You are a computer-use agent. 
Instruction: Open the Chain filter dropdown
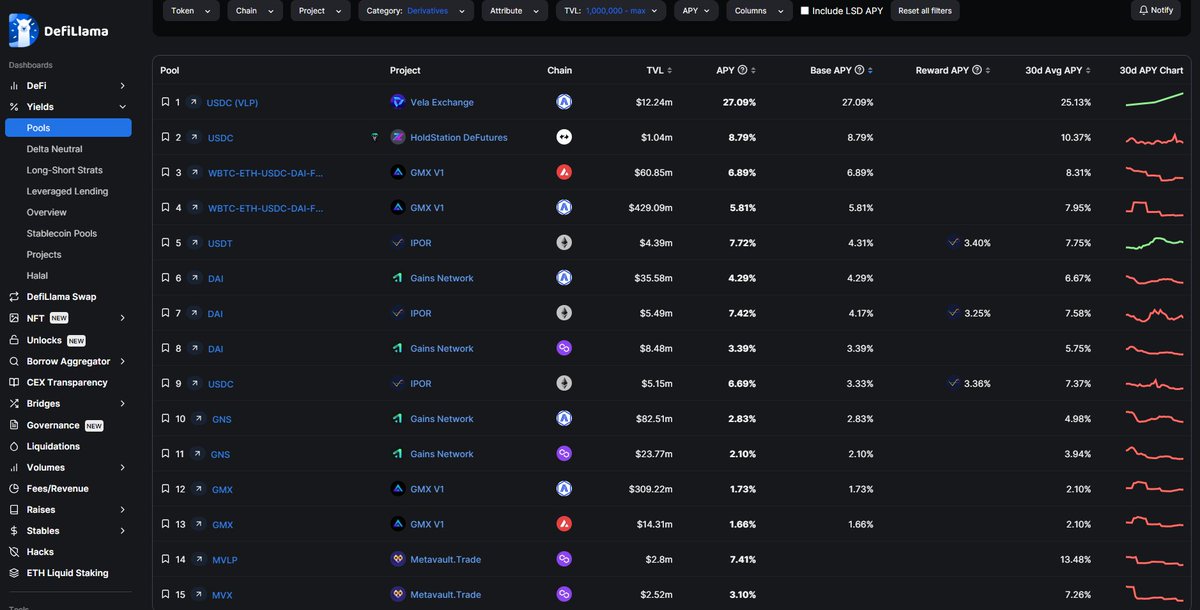click(x=255, y=10)
